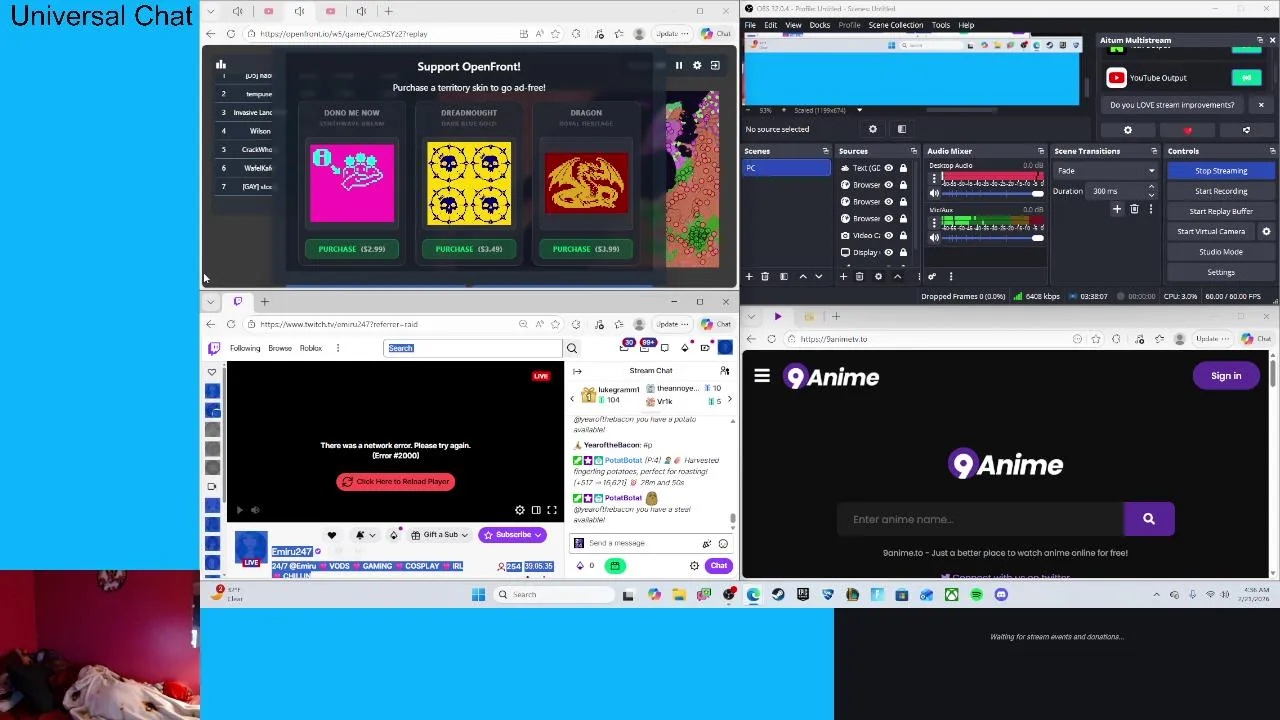1280x720 pixels.
Task: Unlock the Text (GDI) source
Action: pos(903,168)
